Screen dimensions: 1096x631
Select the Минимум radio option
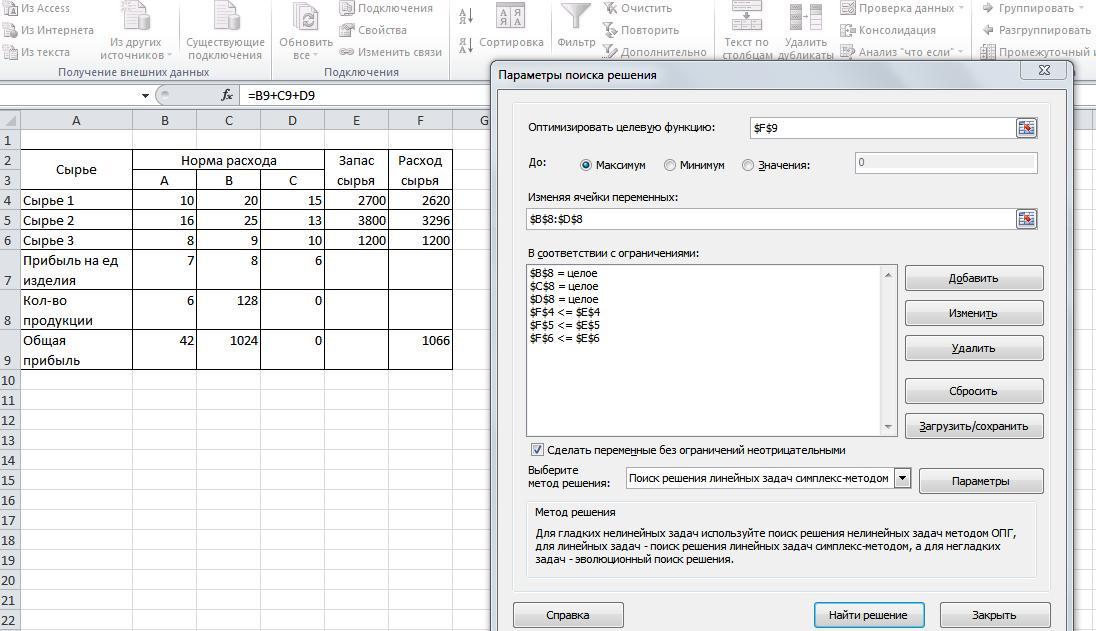670,165
